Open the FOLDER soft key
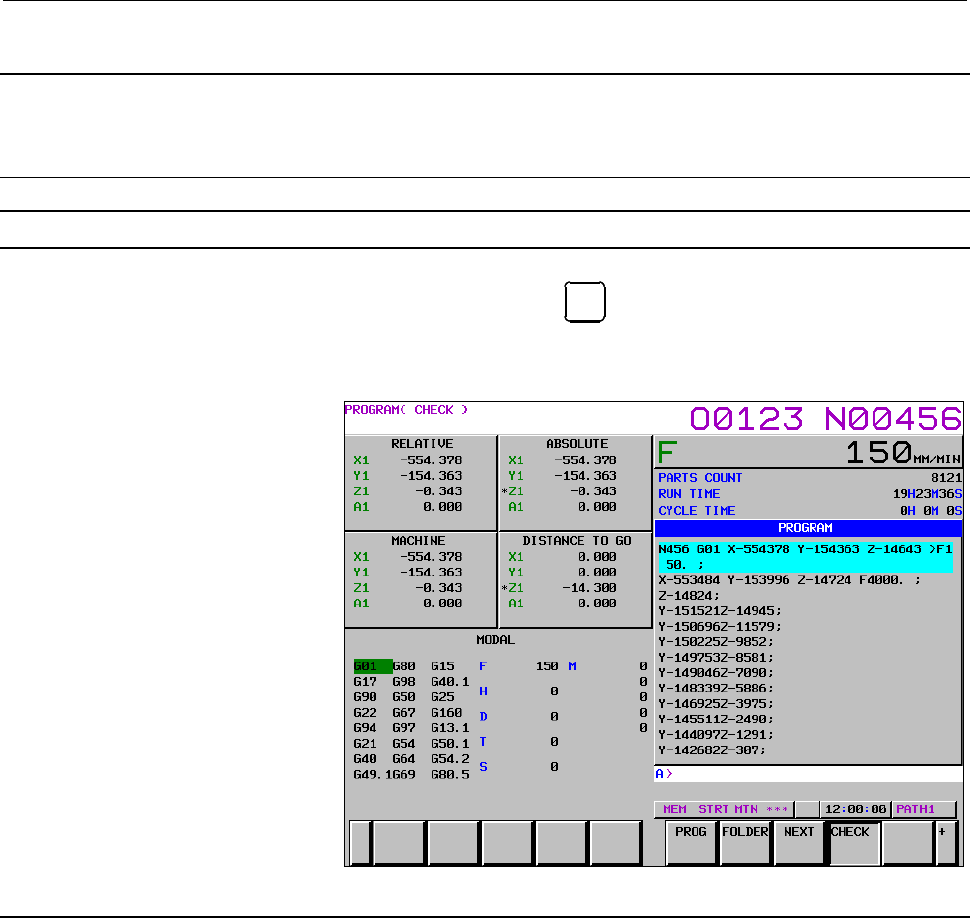The width and height of the screenshot is (970, 918). tap(745, 843)
